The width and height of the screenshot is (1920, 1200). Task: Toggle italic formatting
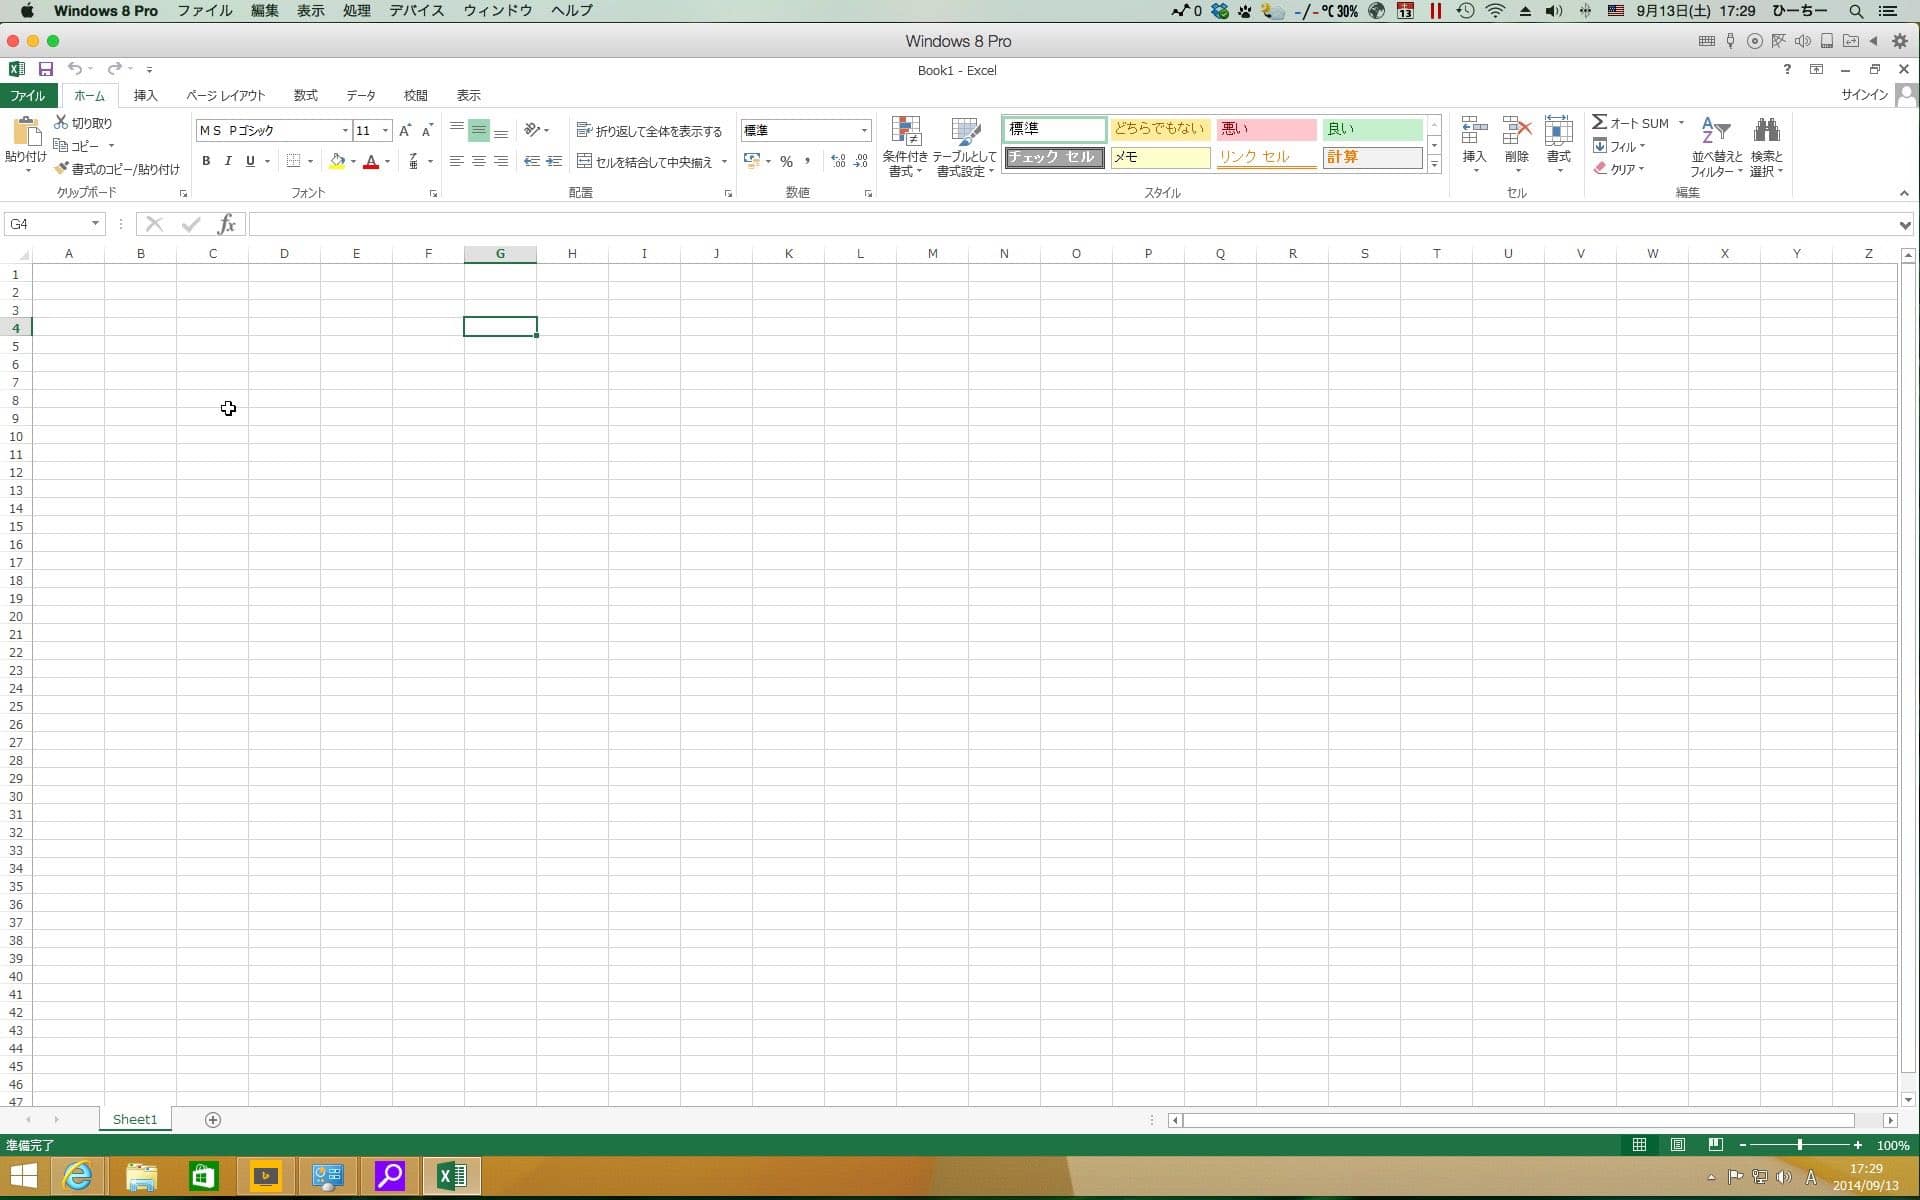pos(228,161)
